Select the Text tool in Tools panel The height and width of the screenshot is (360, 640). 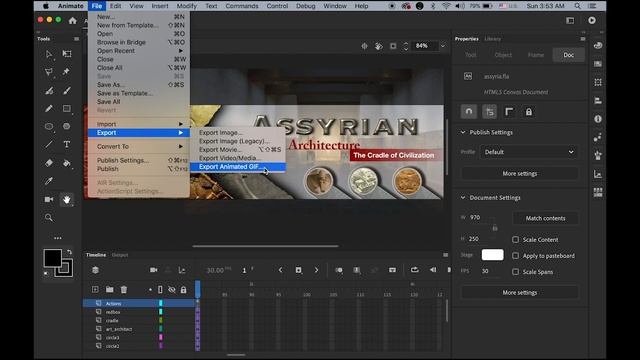pyautogui.click(x=67, y=144)
